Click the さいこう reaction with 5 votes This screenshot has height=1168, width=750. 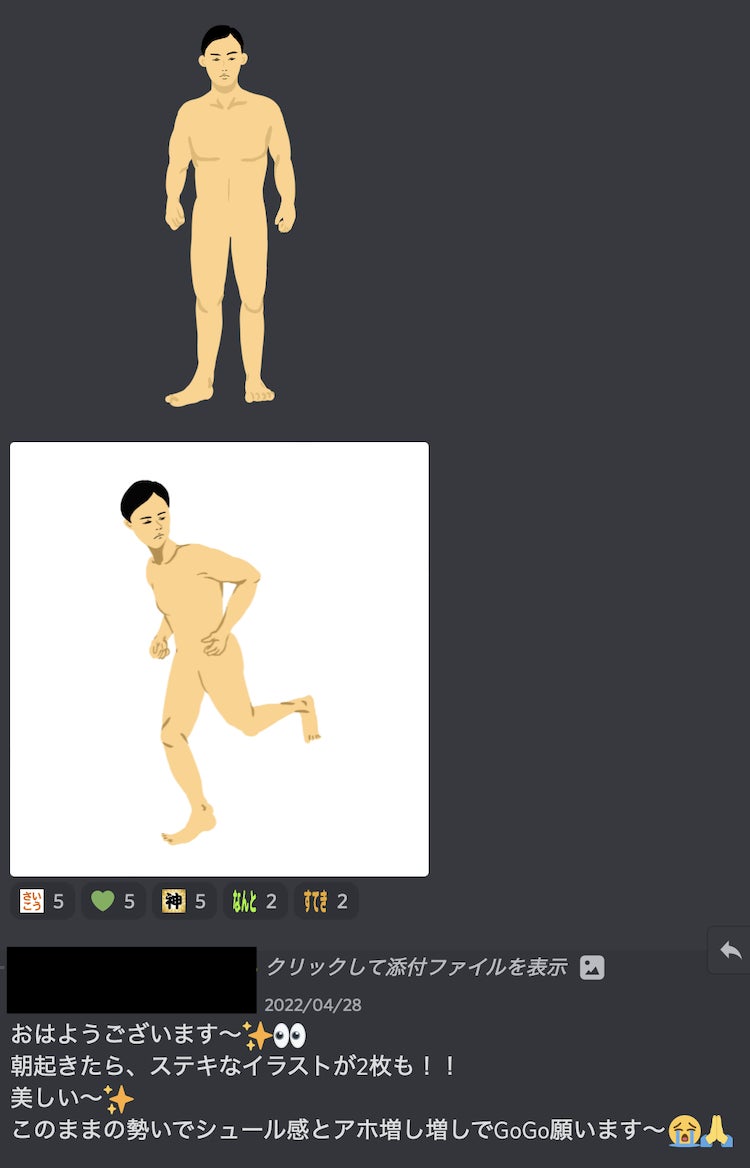pyautogui.click(x=42, y=901)
